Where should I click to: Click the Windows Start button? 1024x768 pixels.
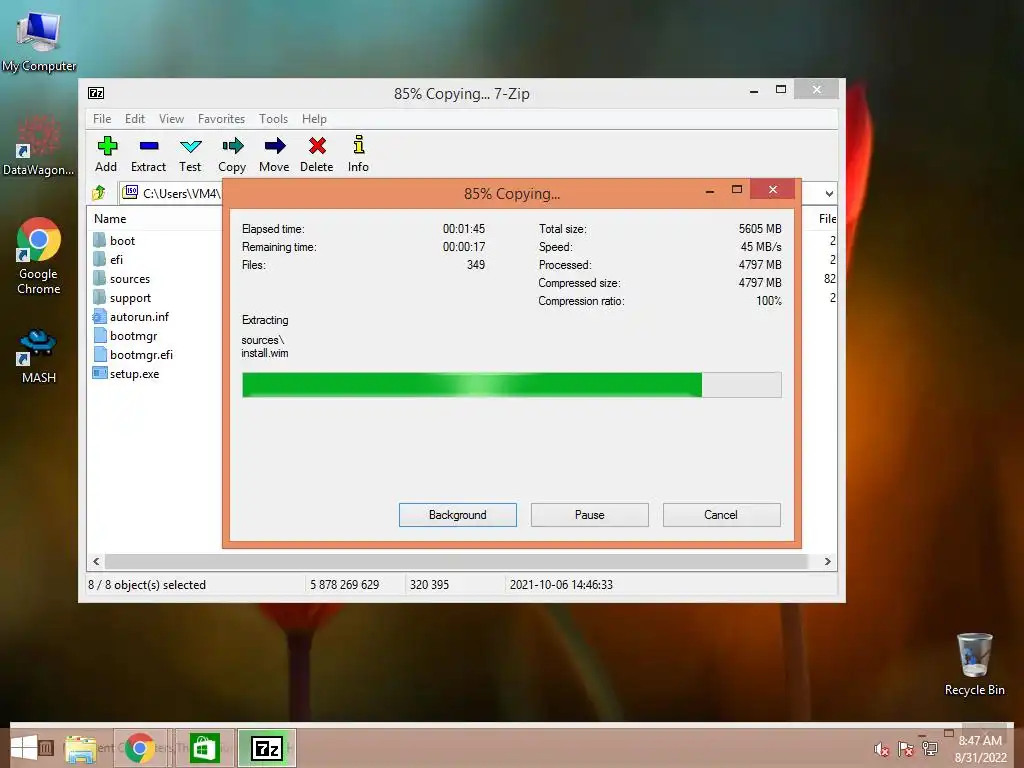24,748
